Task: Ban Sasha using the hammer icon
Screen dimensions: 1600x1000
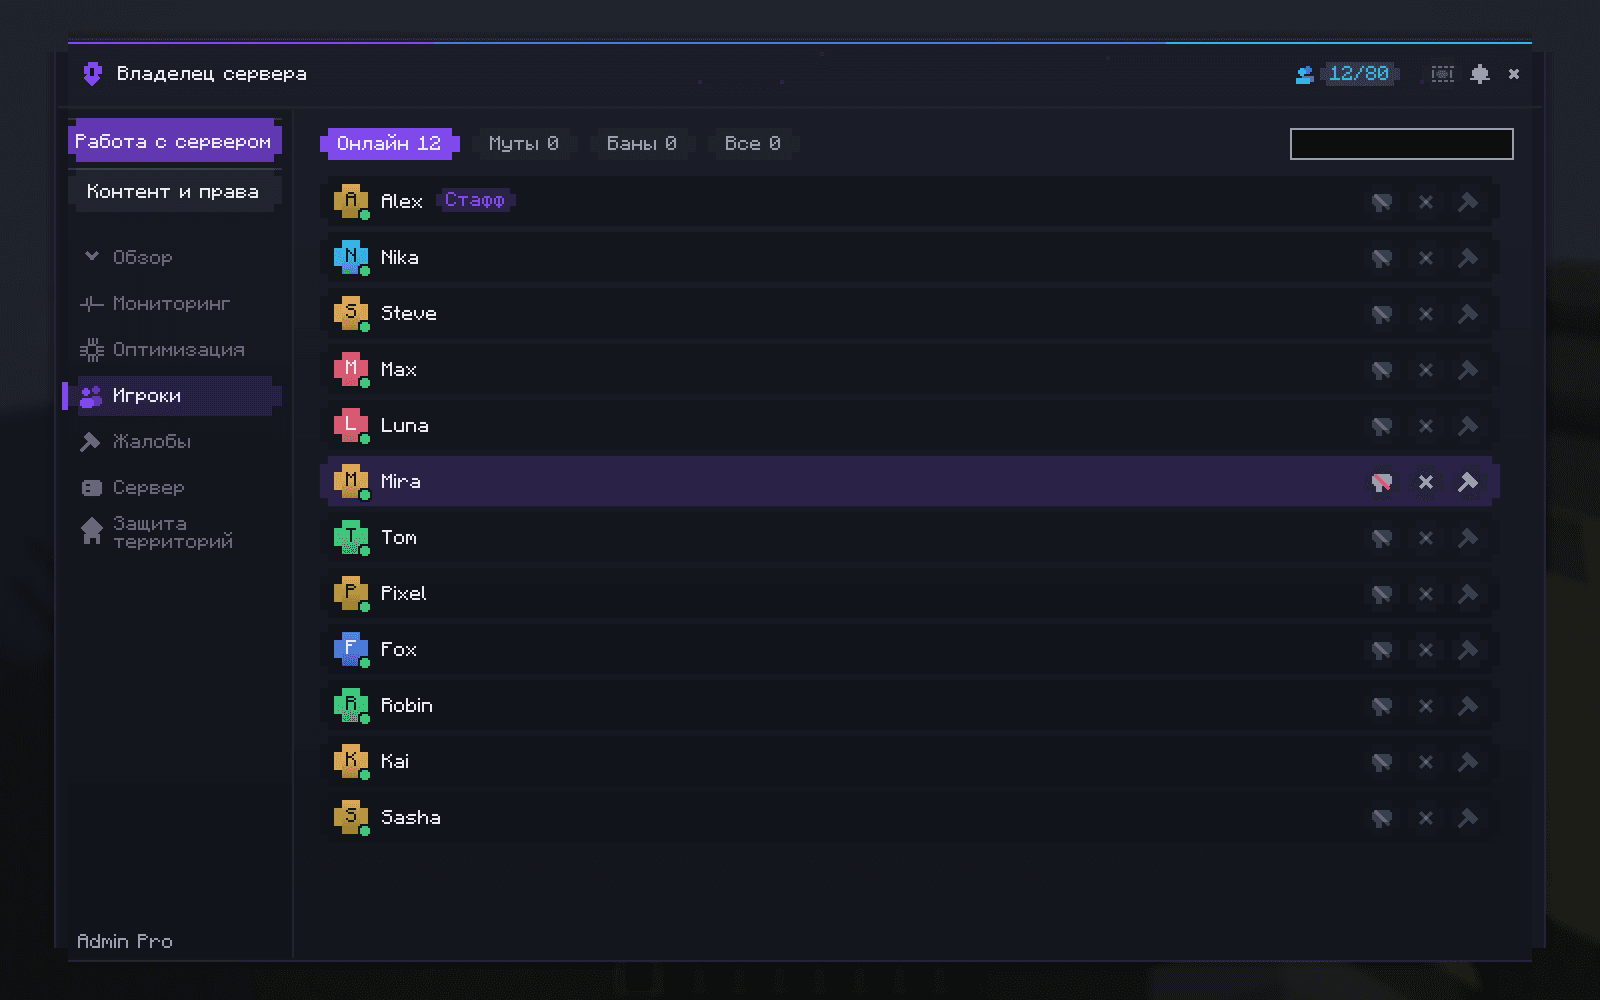Action: [1468, 818]
